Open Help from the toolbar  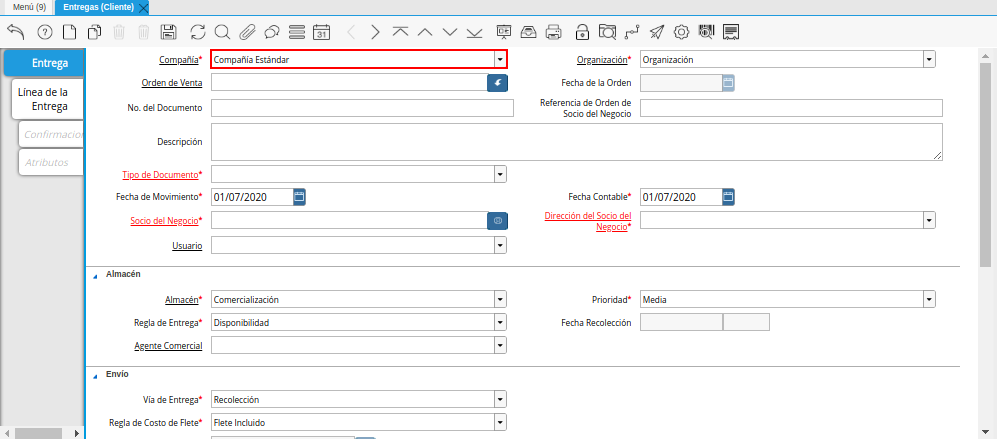click(x=45, y=32)
